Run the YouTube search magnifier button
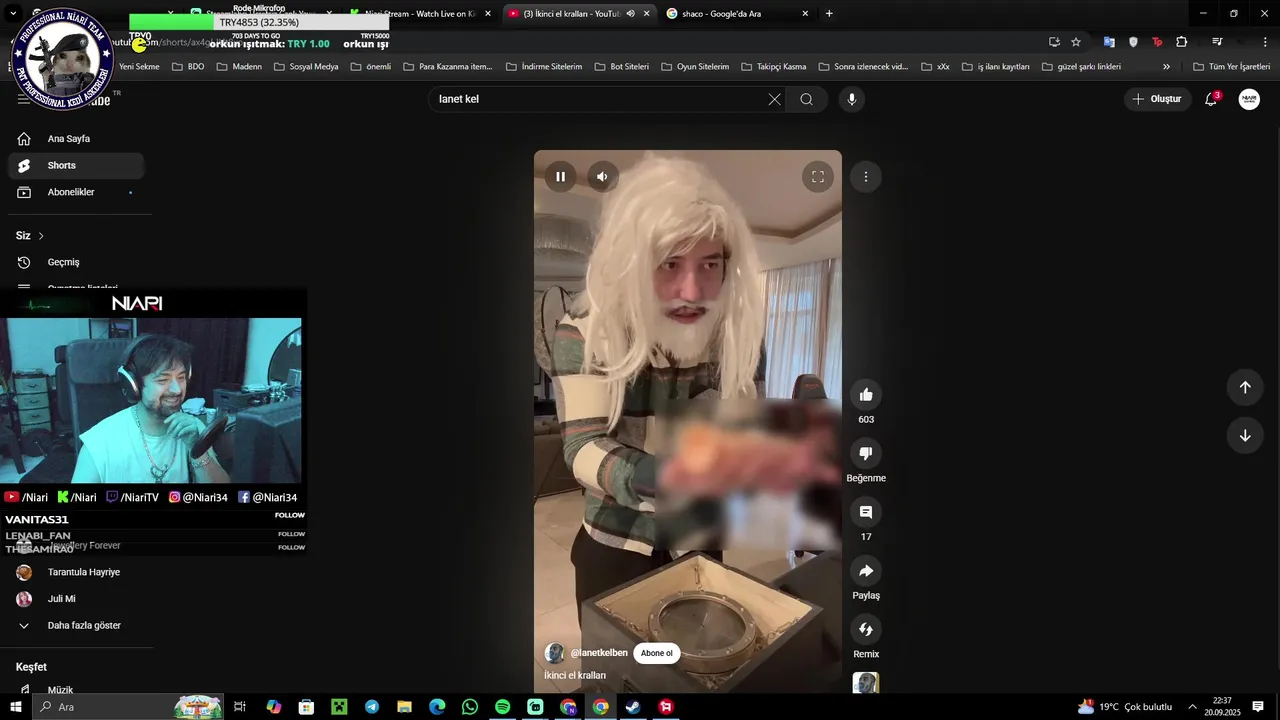The height and width of the screenshot is (720, 1280). [806, 99]
